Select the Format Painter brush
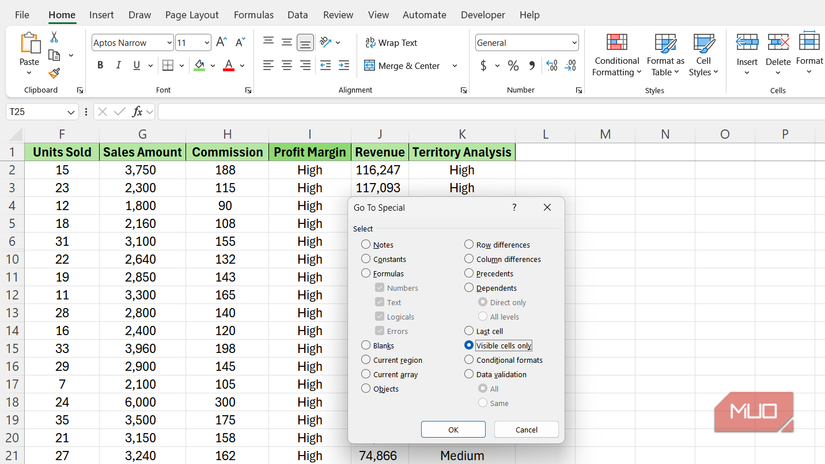The height and width of the screenshot is (464, 825). 54,73
